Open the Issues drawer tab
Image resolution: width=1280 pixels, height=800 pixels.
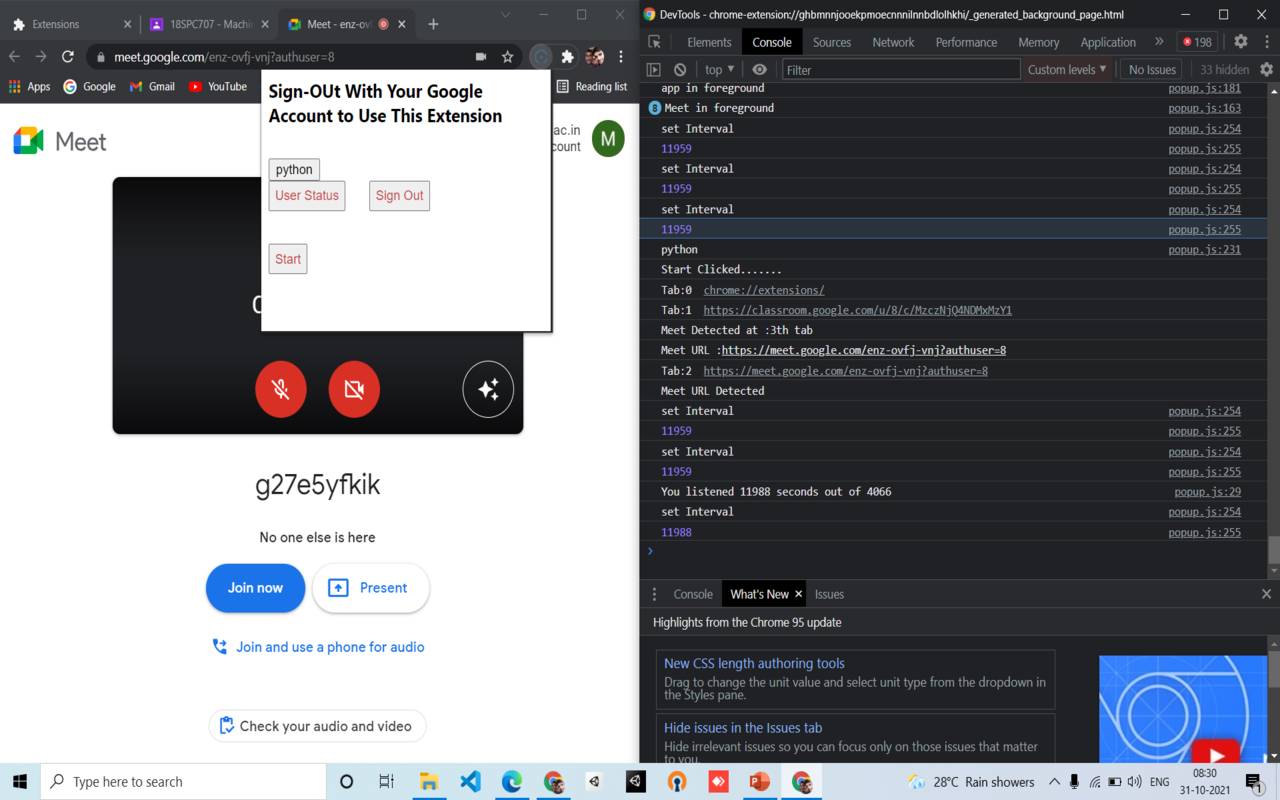[829, 594]
